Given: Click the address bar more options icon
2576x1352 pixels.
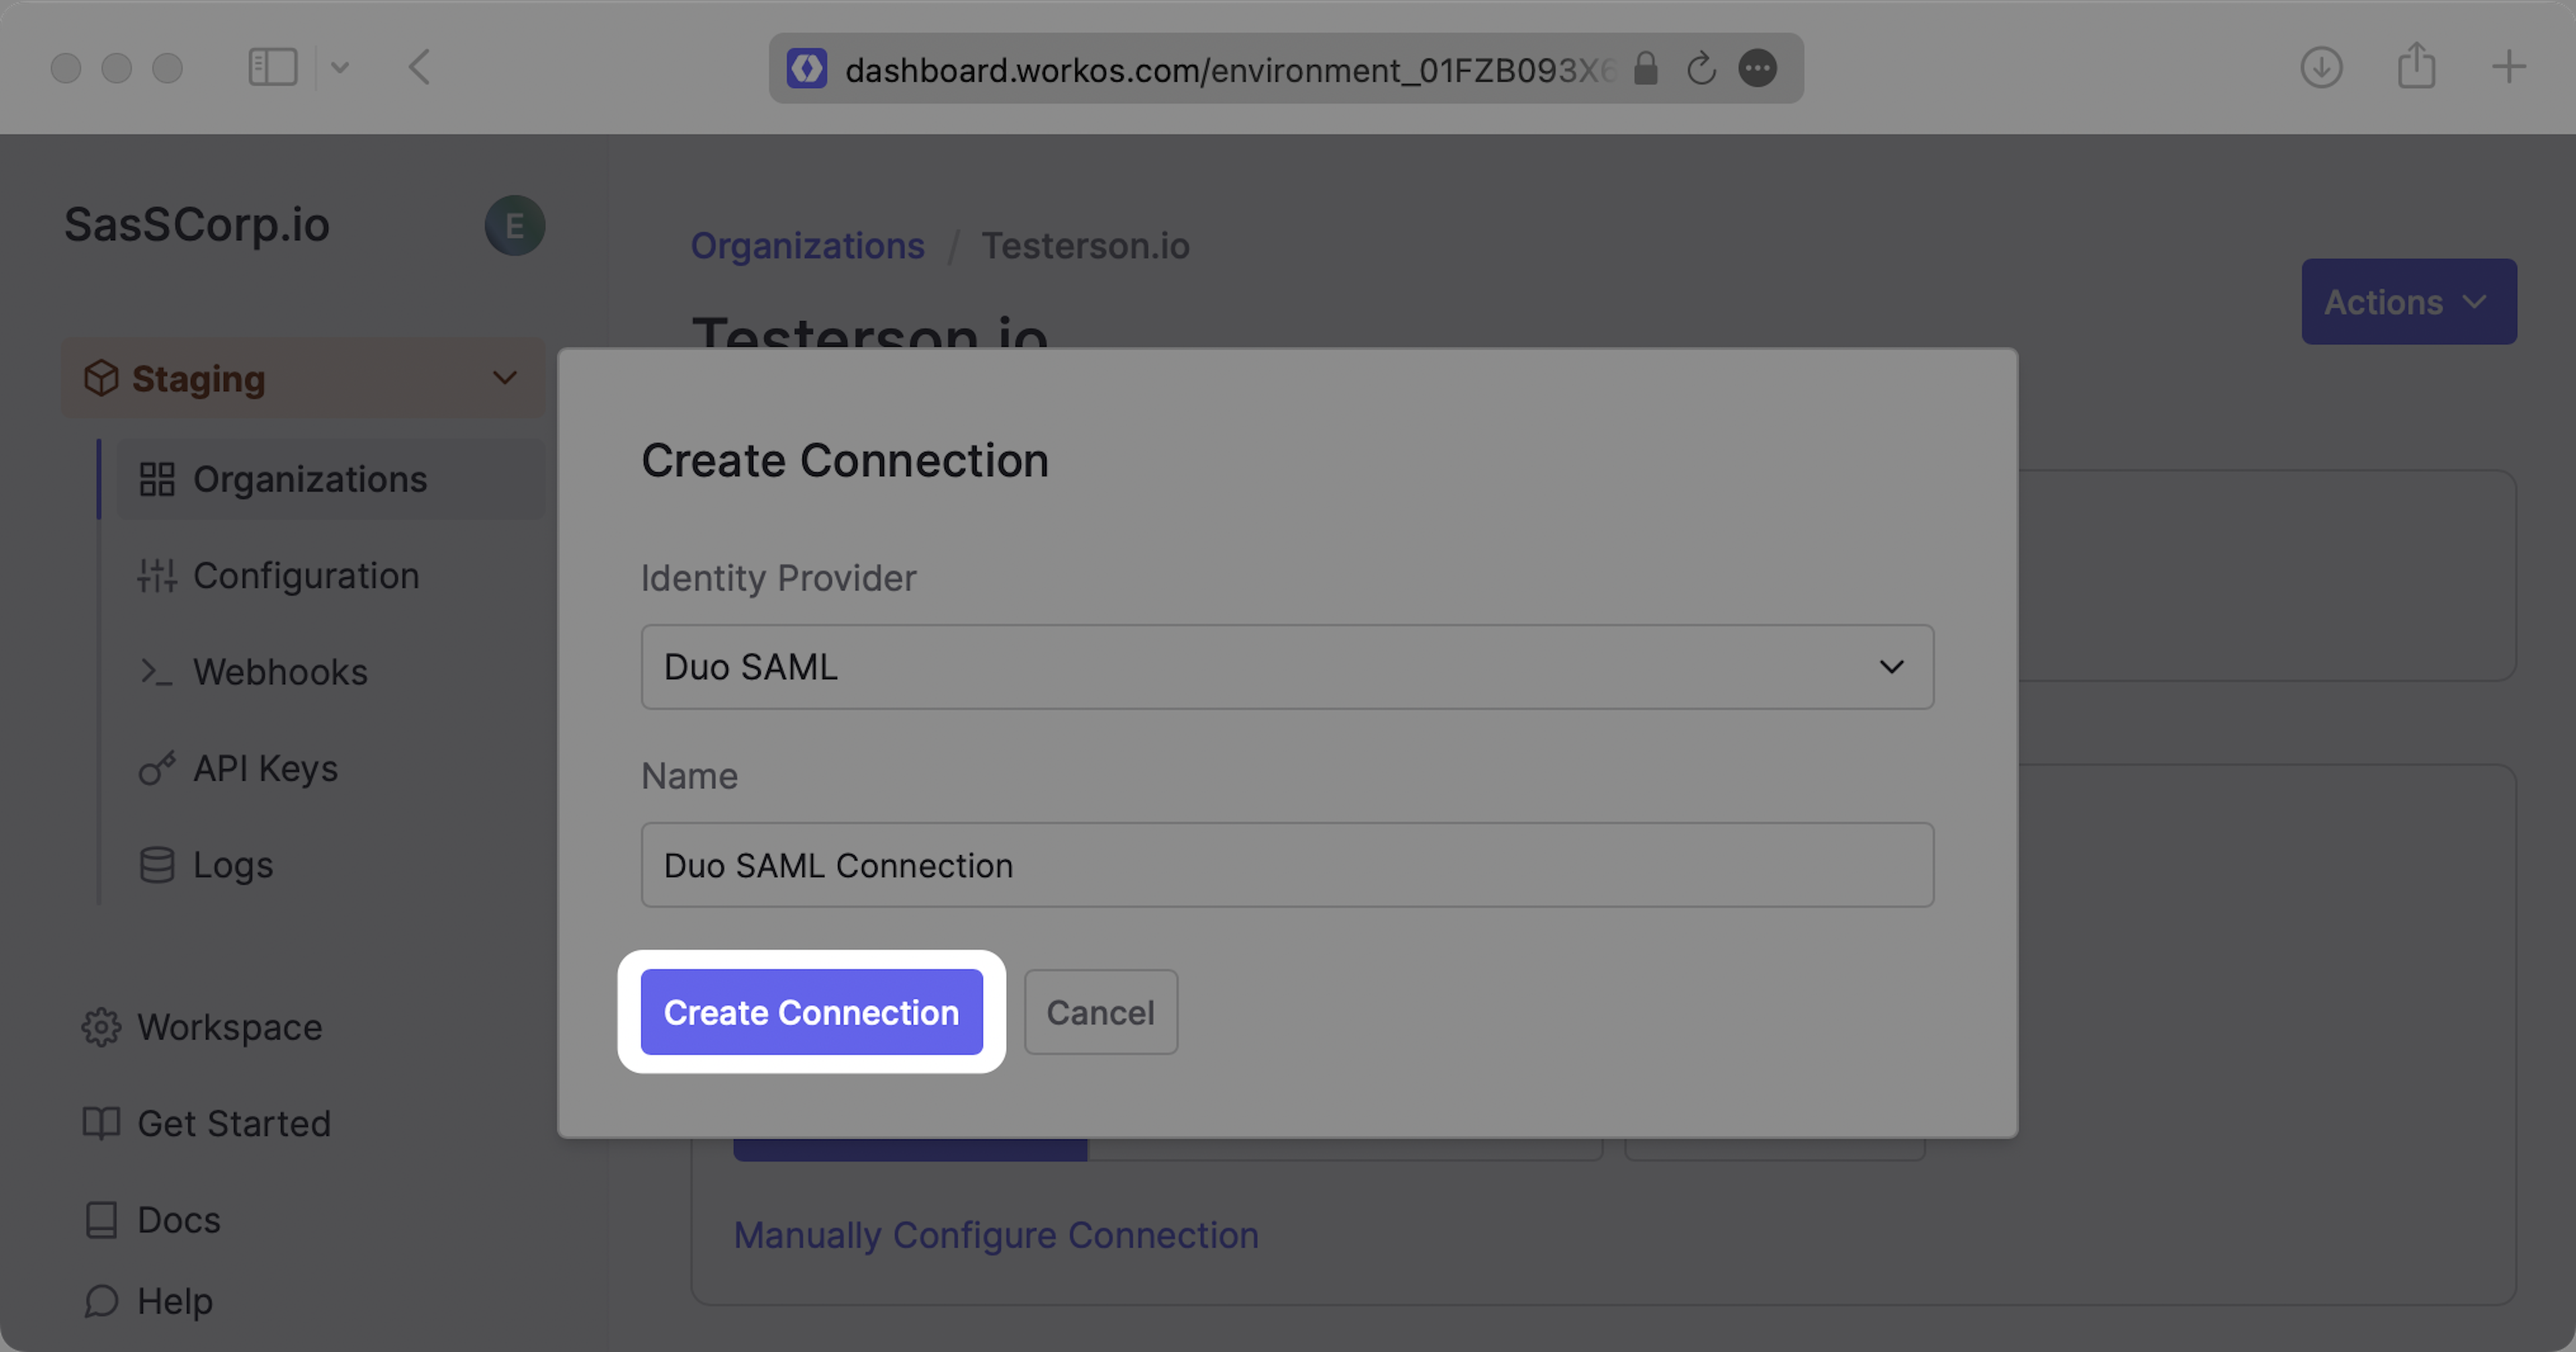Looking at the screenshot, I should (1757, 69).
